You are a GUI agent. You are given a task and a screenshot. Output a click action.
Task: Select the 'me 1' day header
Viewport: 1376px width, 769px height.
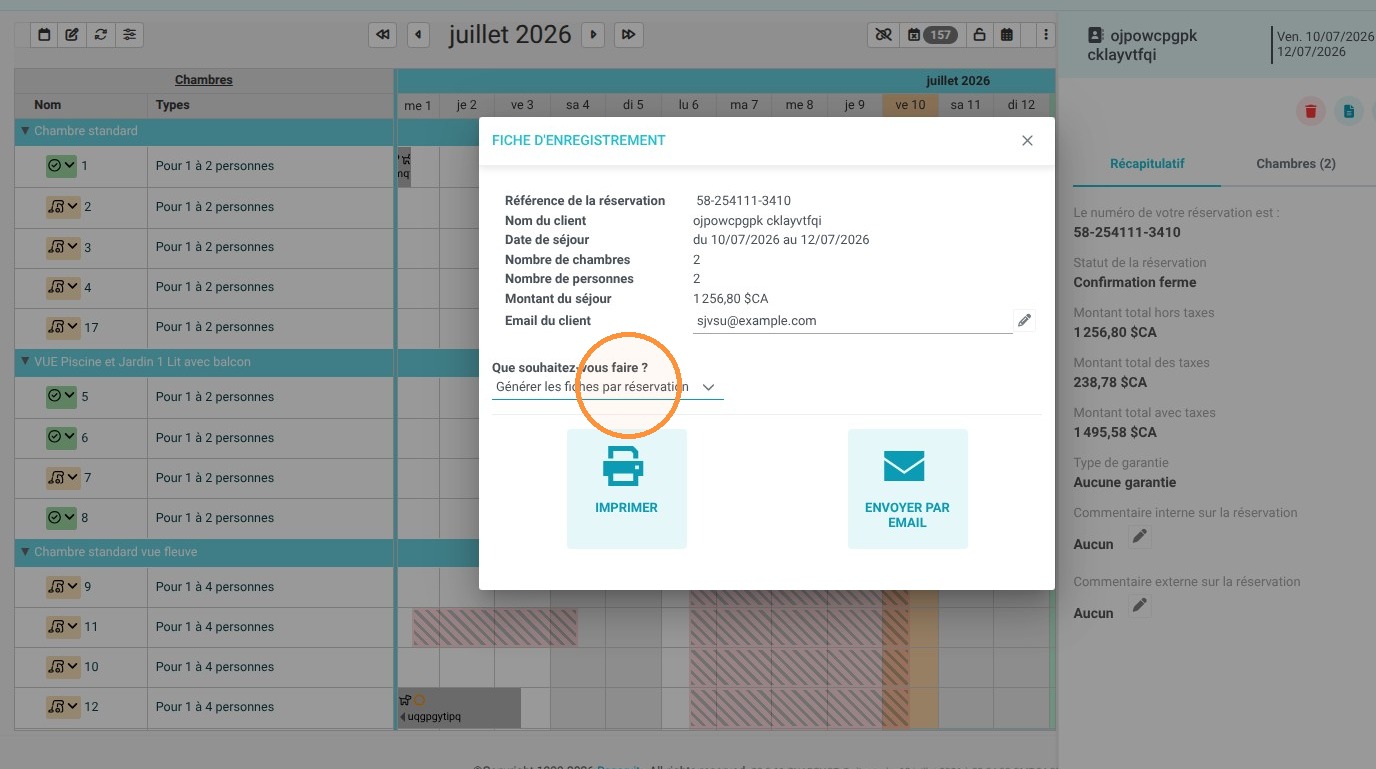pyautogui.click(x=418, y=105)
